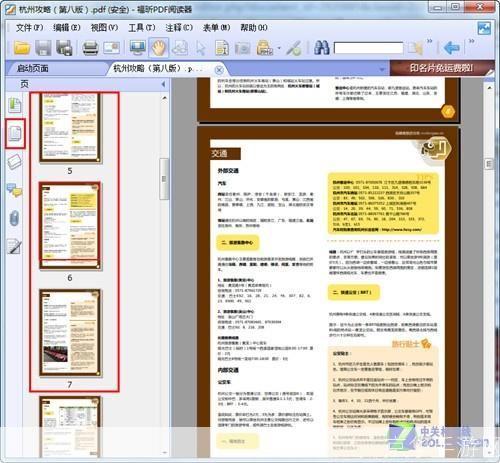Image resolution: width=500 pixels, height=463 pixels.
Task: Click the 印名片免运费啦 banner
Action: pyautogui.click(x=441, y=68)
